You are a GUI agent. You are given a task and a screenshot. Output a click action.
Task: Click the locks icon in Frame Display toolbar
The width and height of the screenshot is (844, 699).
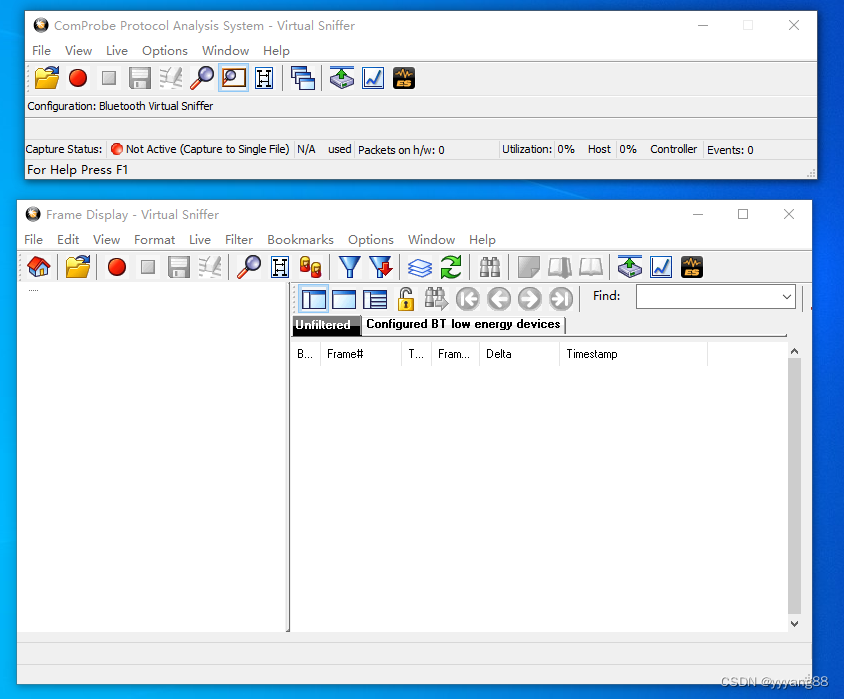pyautogui.click(x=311, y=267)
